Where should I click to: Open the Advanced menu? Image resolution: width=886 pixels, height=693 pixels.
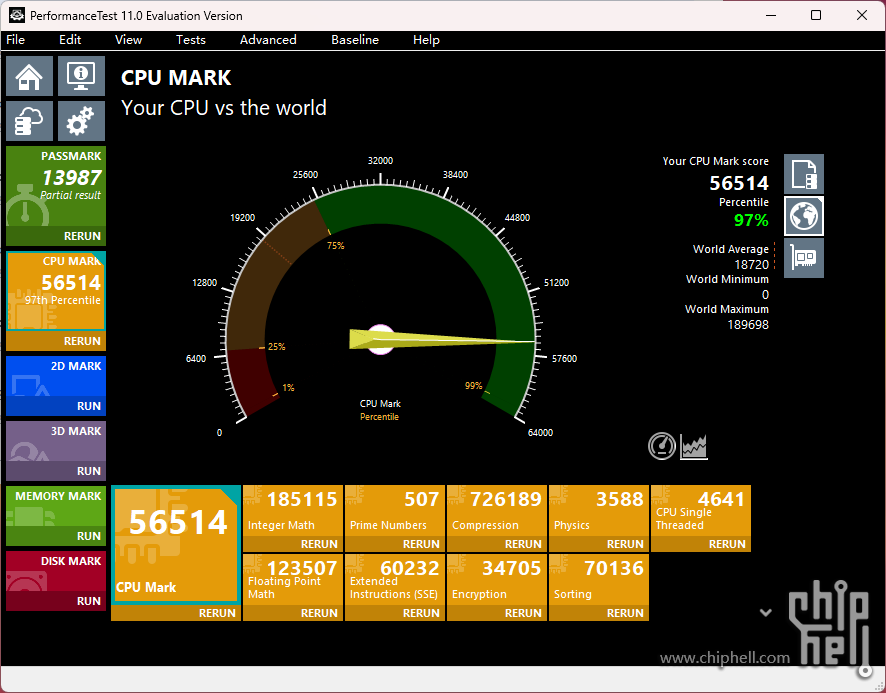click(268, 40)
